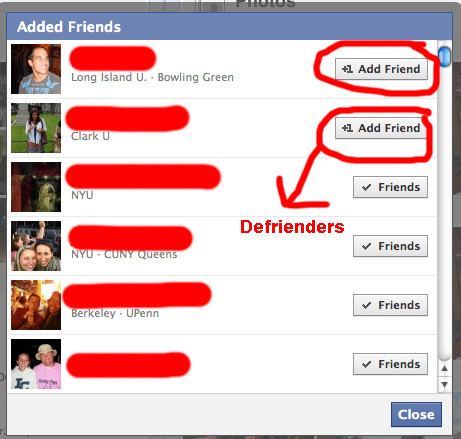Close the Added Friends dialog
Screen dimensions: 461x439
416,414
